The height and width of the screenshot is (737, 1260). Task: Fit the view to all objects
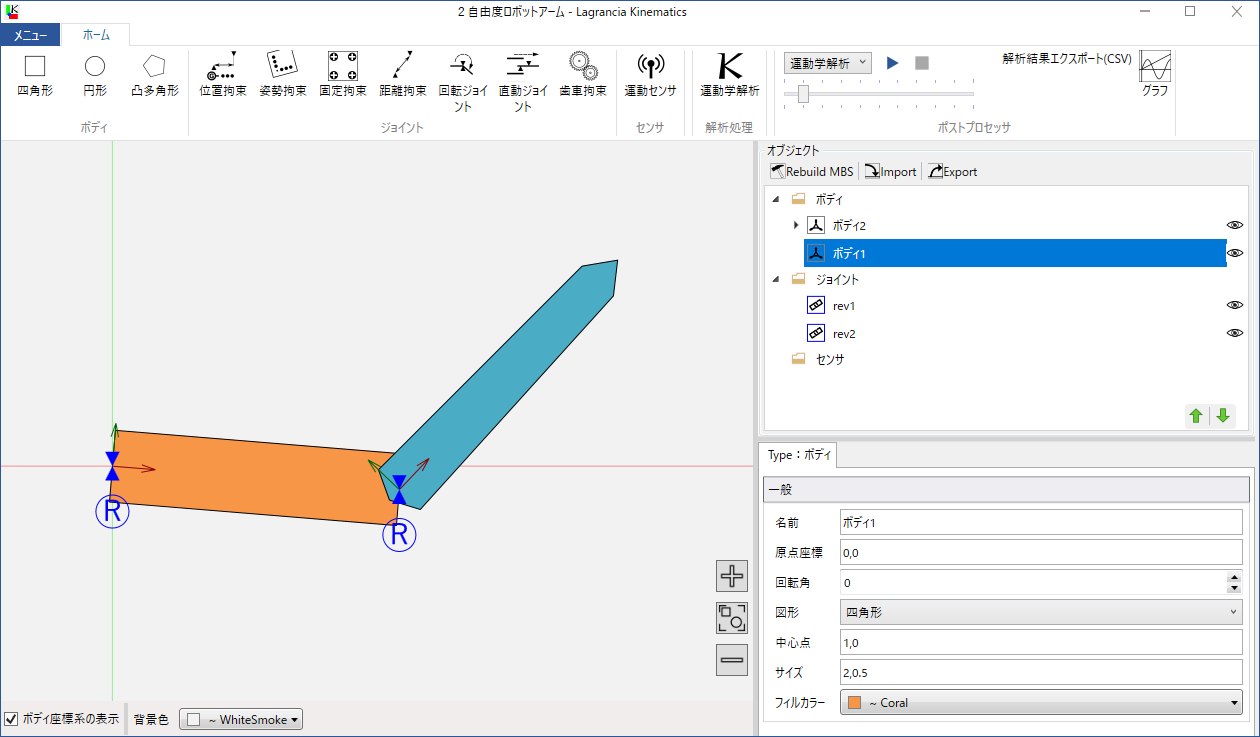(732, 618)
